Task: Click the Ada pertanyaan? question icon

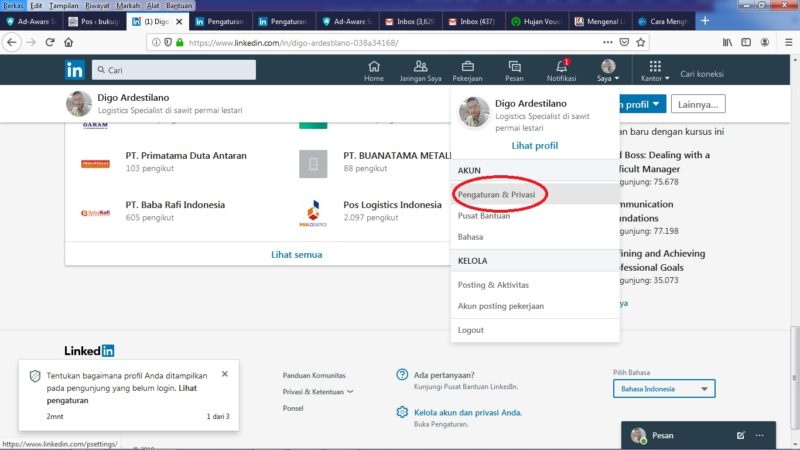Action: pyautogui.click(x=402, y=374)
